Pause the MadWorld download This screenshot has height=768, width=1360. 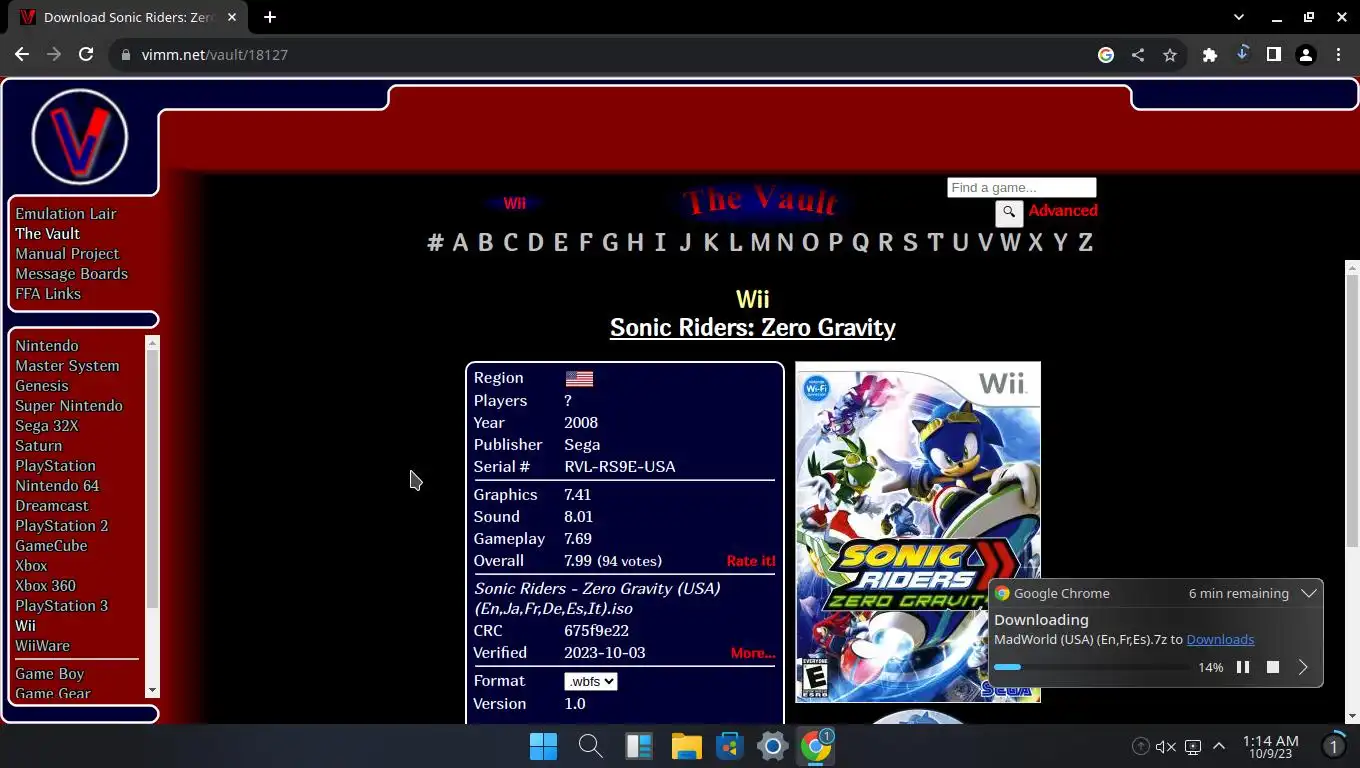coord(1243,667)
